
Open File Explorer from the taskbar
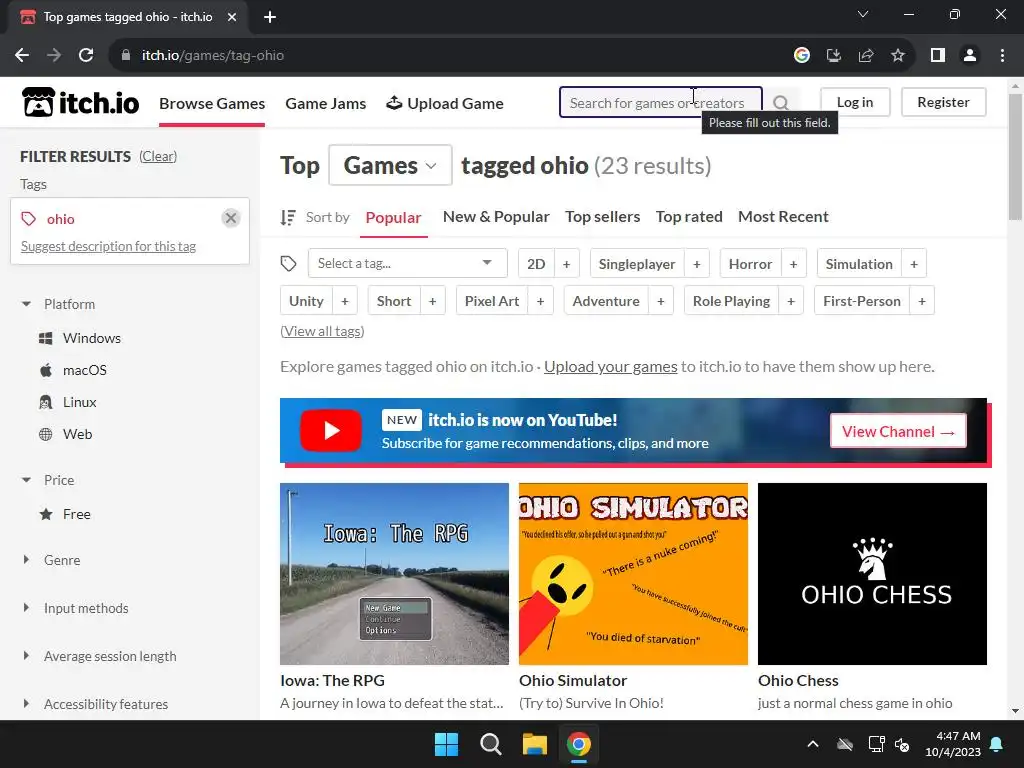tap(534, 744)
